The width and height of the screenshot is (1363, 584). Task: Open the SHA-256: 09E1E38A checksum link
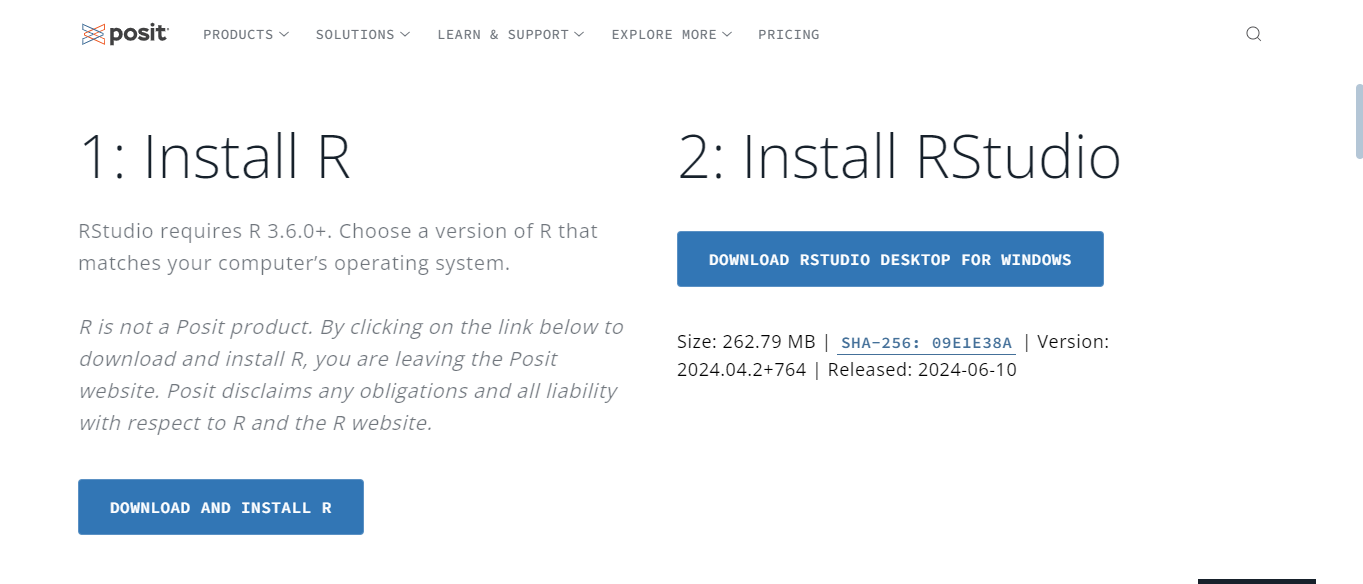(926, 342)
